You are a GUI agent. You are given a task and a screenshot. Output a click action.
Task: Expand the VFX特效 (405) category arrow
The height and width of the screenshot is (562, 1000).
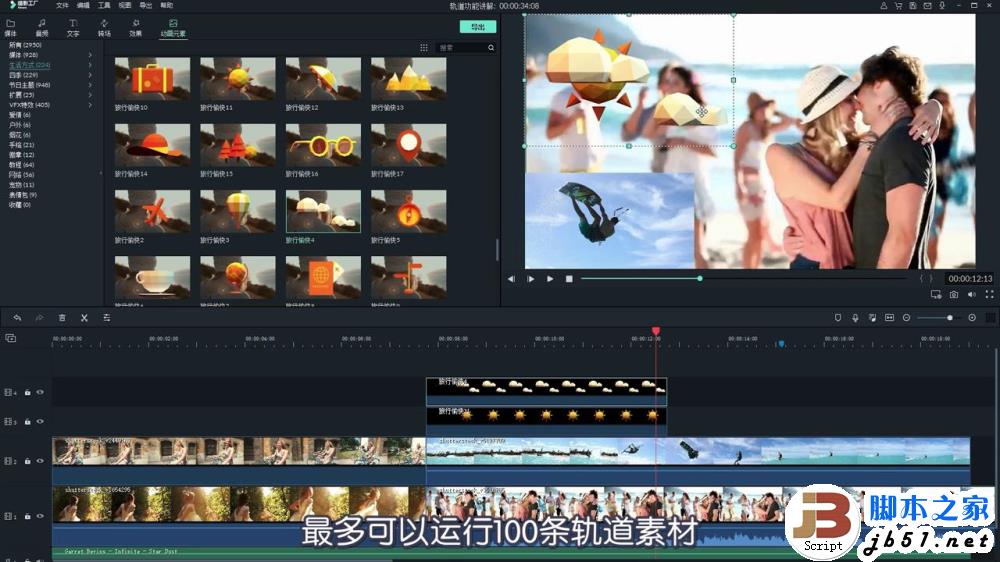click(x=90, y=105)
